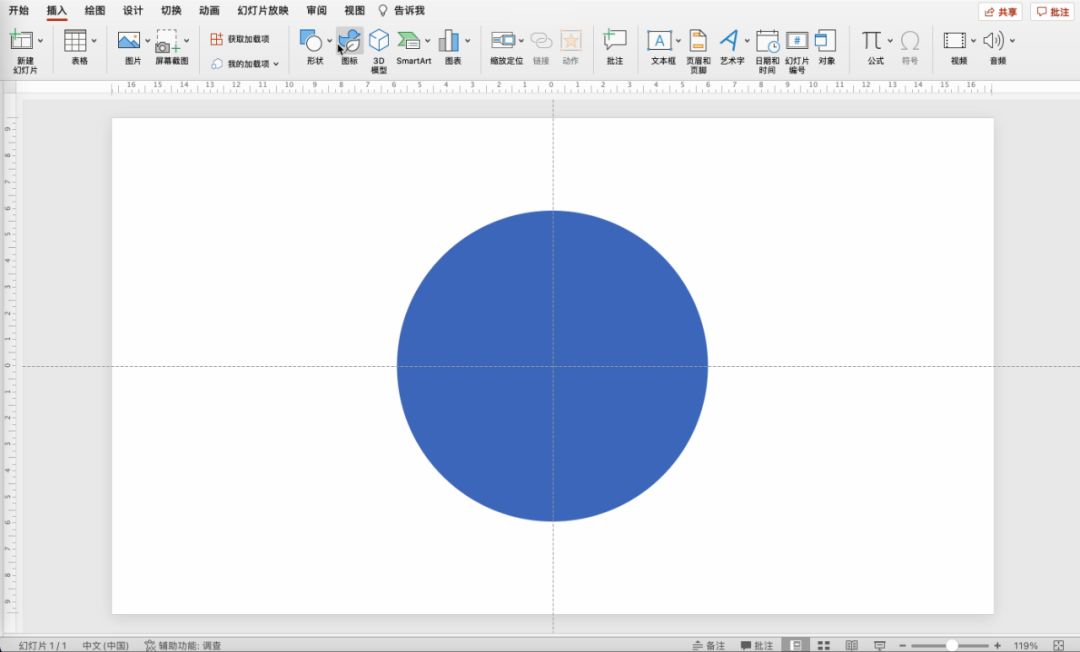Open the Animations (动画) tab
Screen dimensions: 1080x652
pos(209,10)
